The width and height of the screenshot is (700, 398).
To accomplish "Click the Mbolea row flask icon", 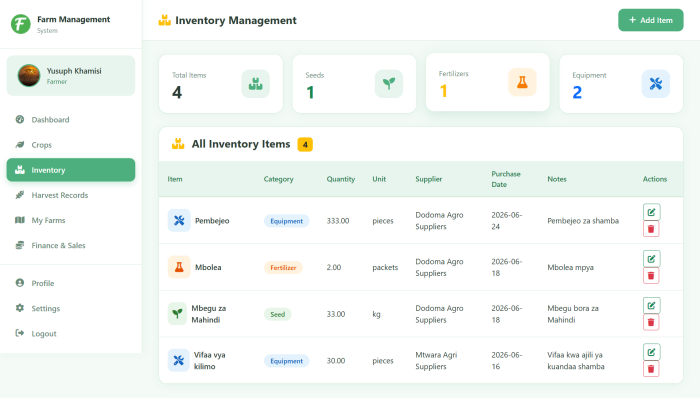I will [179, 267].
